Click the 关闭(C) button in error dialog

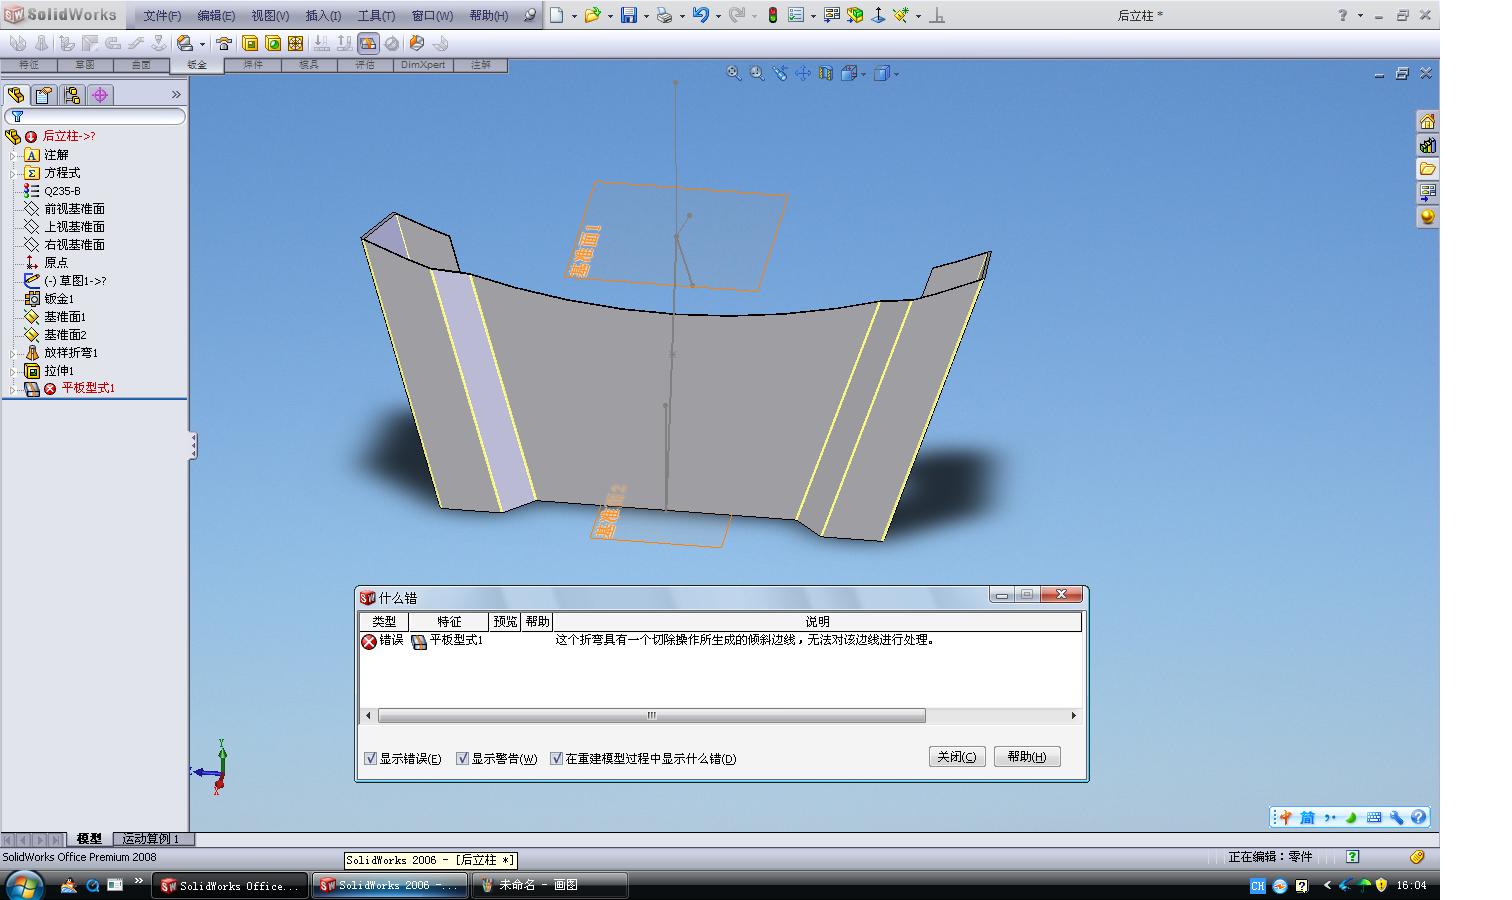(x=957, y=757)
